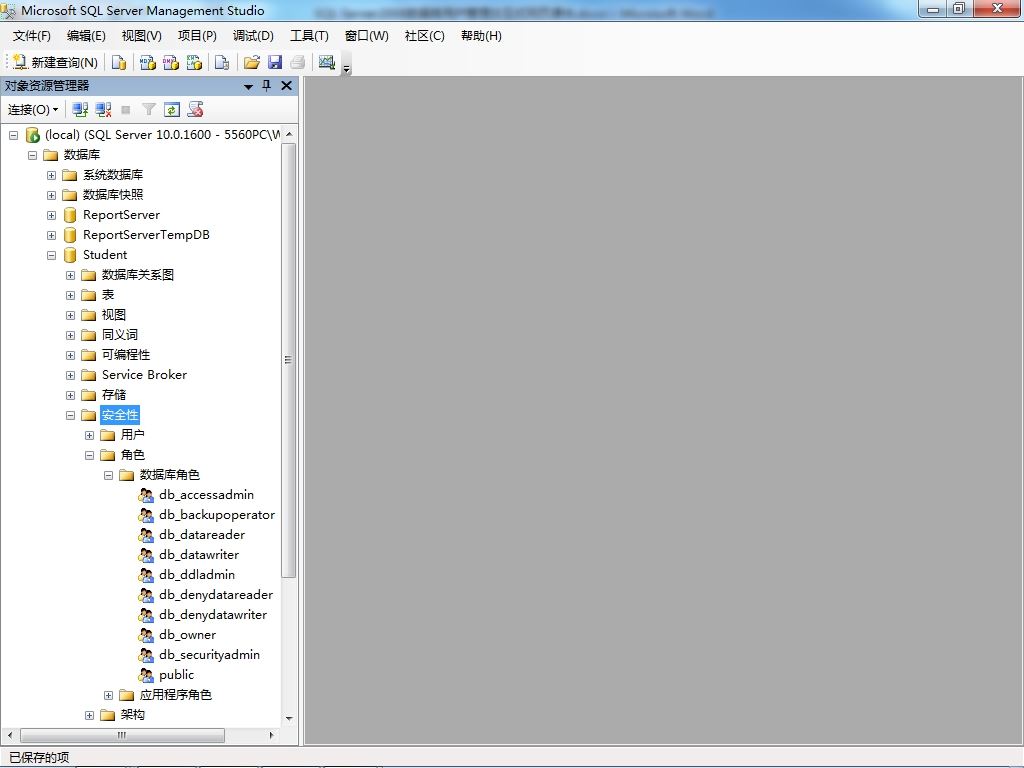
Task: Click the DMX query icon
Action: pos(171,62)
